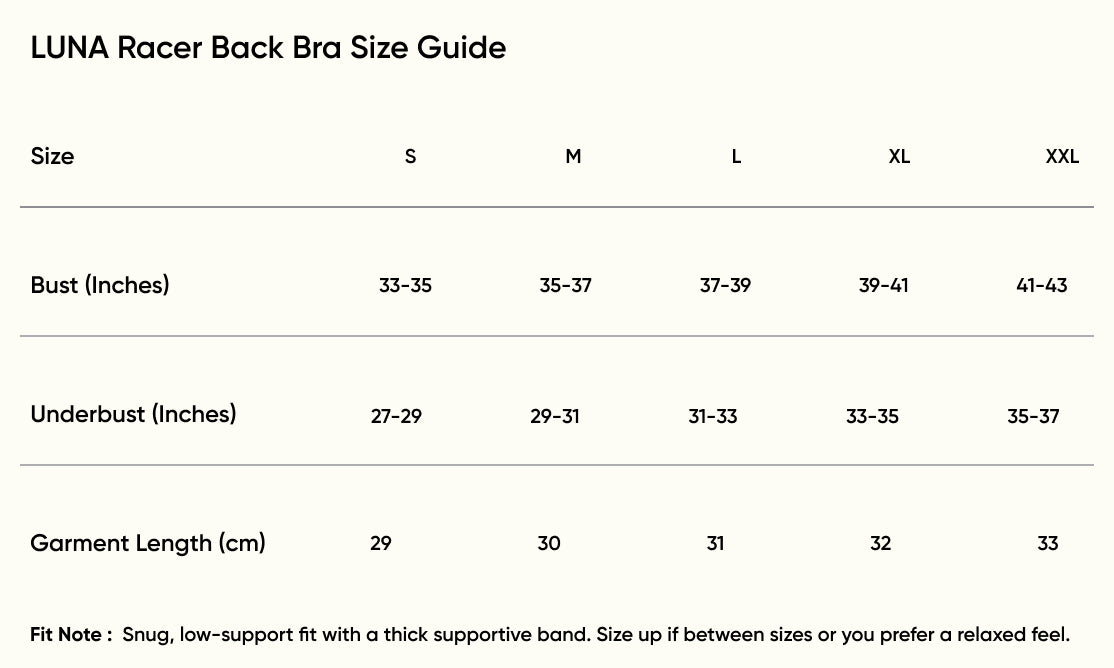Click the Garment Length (cm) row label
1114x668 pixels.
pyautogui.click(x=148, y=543)
